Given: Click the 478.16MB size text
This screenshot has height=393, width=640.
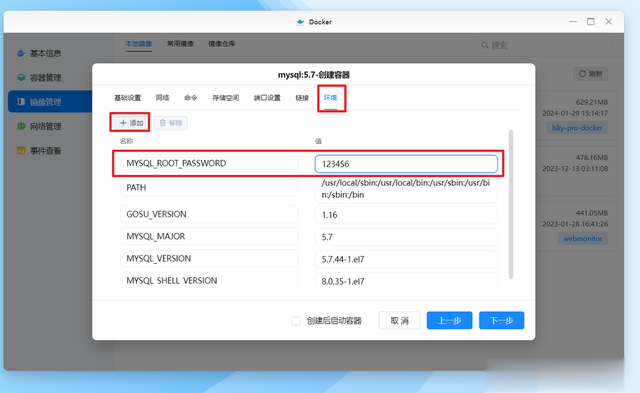Looking at the screenshot, I should 592,157.
